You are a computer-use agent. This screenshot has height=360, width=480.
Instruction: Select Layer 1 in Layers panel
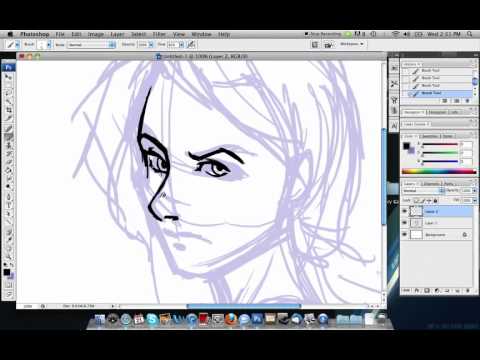coord(437,223)
